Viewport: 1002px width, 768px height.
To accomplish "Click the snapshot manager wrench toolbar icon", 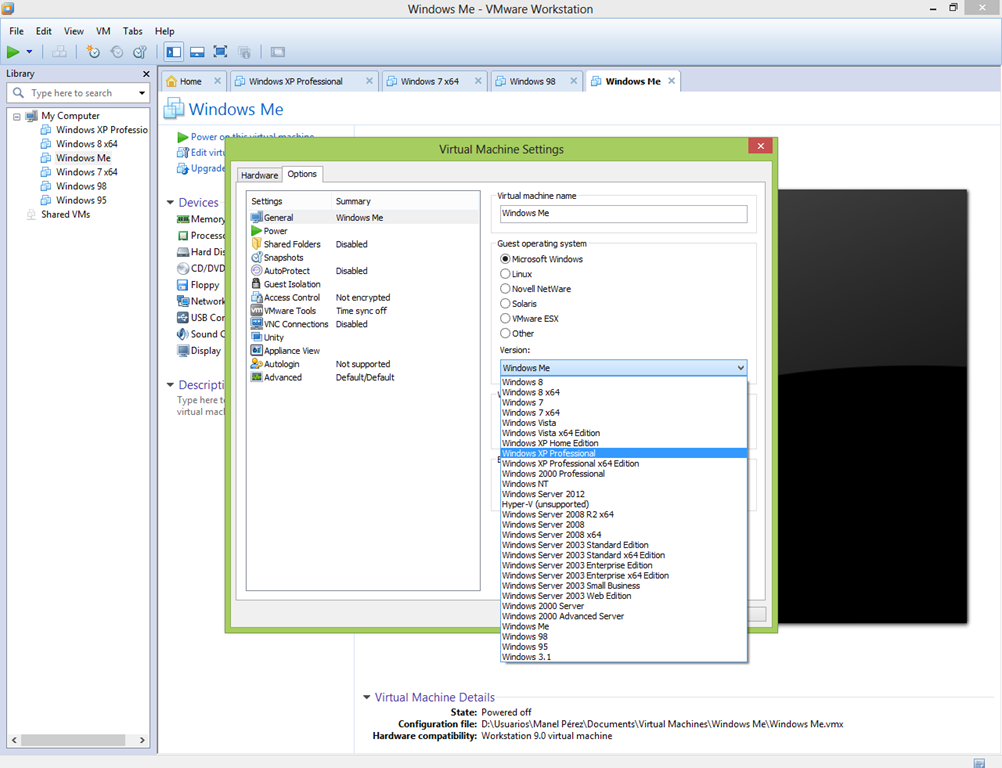I will (x=140, y=52).
